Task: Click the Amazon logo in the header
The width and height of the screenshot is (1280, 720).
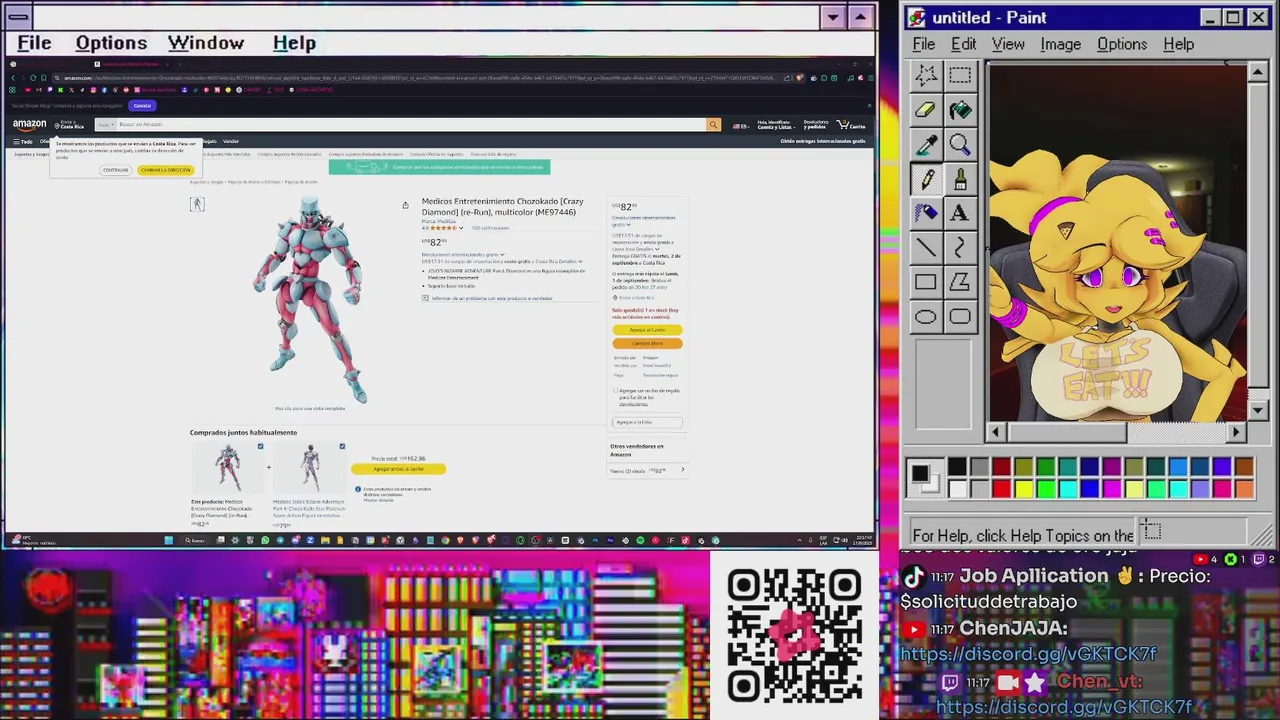Action: 29,125
